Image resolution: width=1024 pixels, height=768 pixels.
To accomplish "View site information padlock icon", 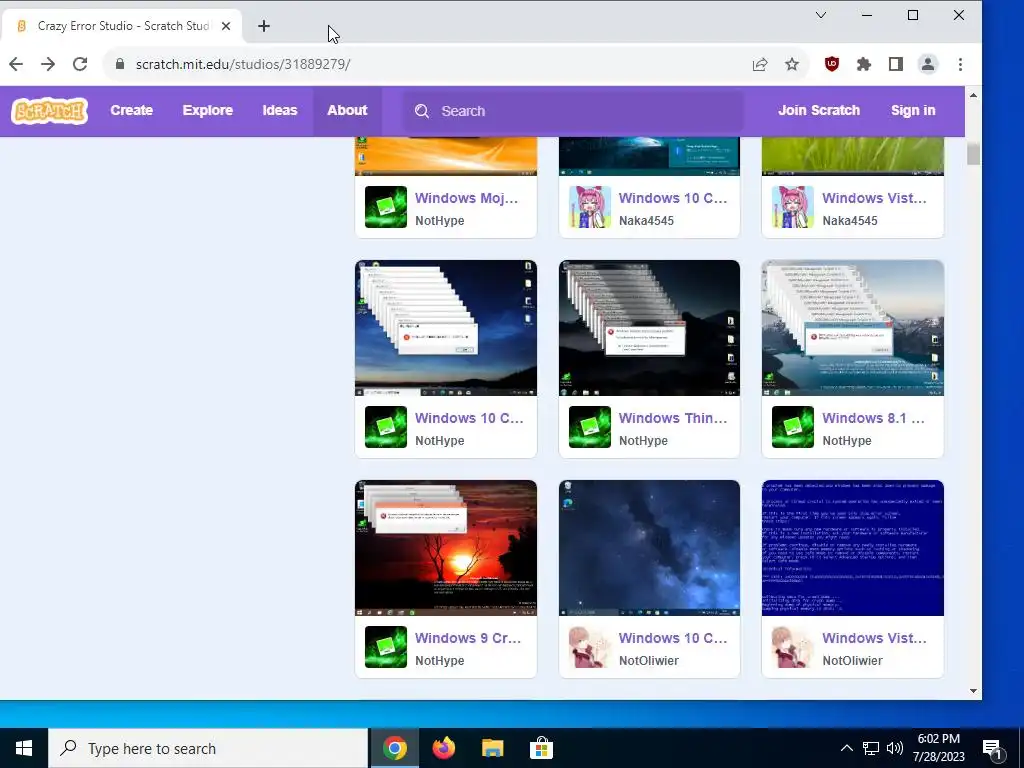I will pyautogui.click(x=120, y=64).
